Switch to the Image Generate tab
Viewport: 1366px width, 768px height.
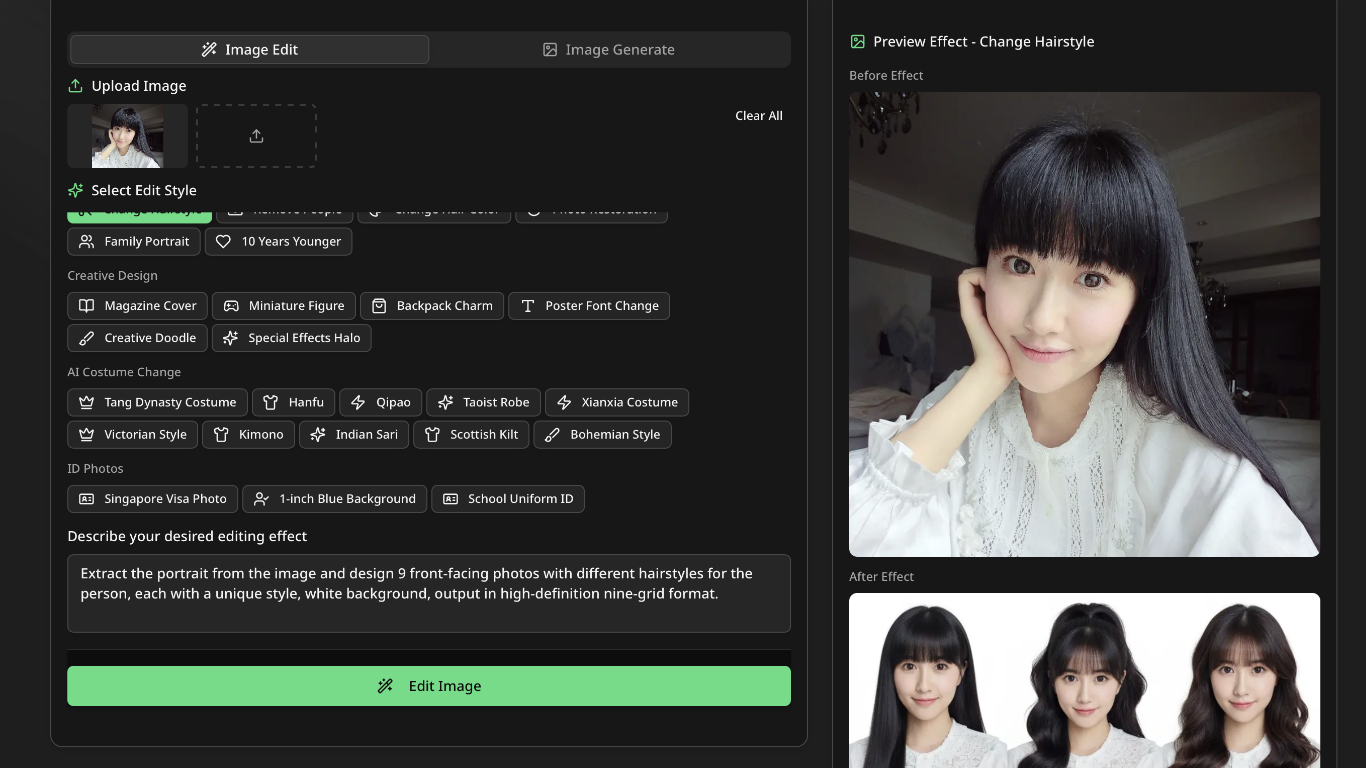[608, 50]
